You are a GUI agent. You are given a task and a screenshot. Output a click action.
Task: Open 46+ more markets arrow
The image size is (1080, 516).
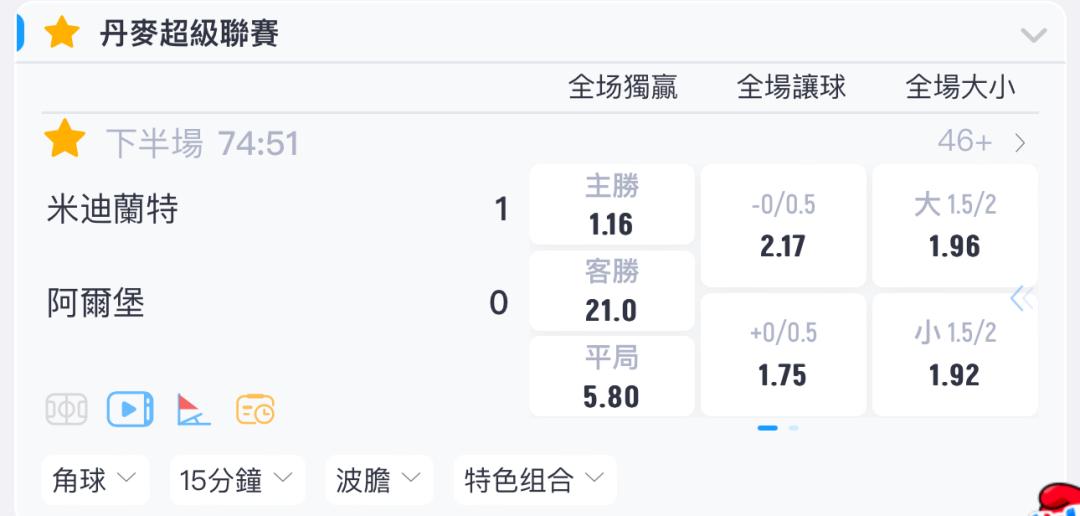coord(1020,143)
